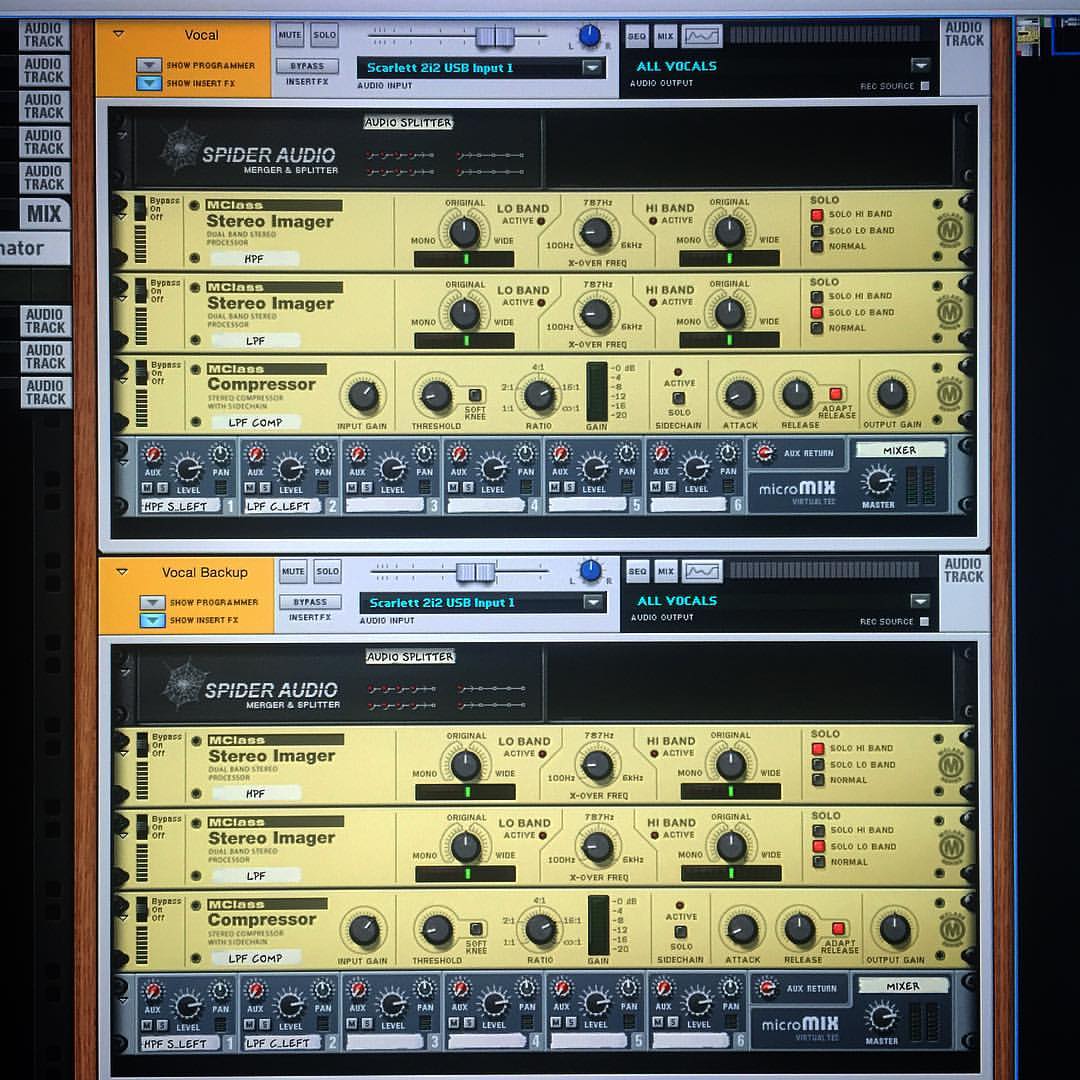1080x1080 pixels.
Task: Select the MIX item in left sidebar
Action: click(x=45, y=214)
